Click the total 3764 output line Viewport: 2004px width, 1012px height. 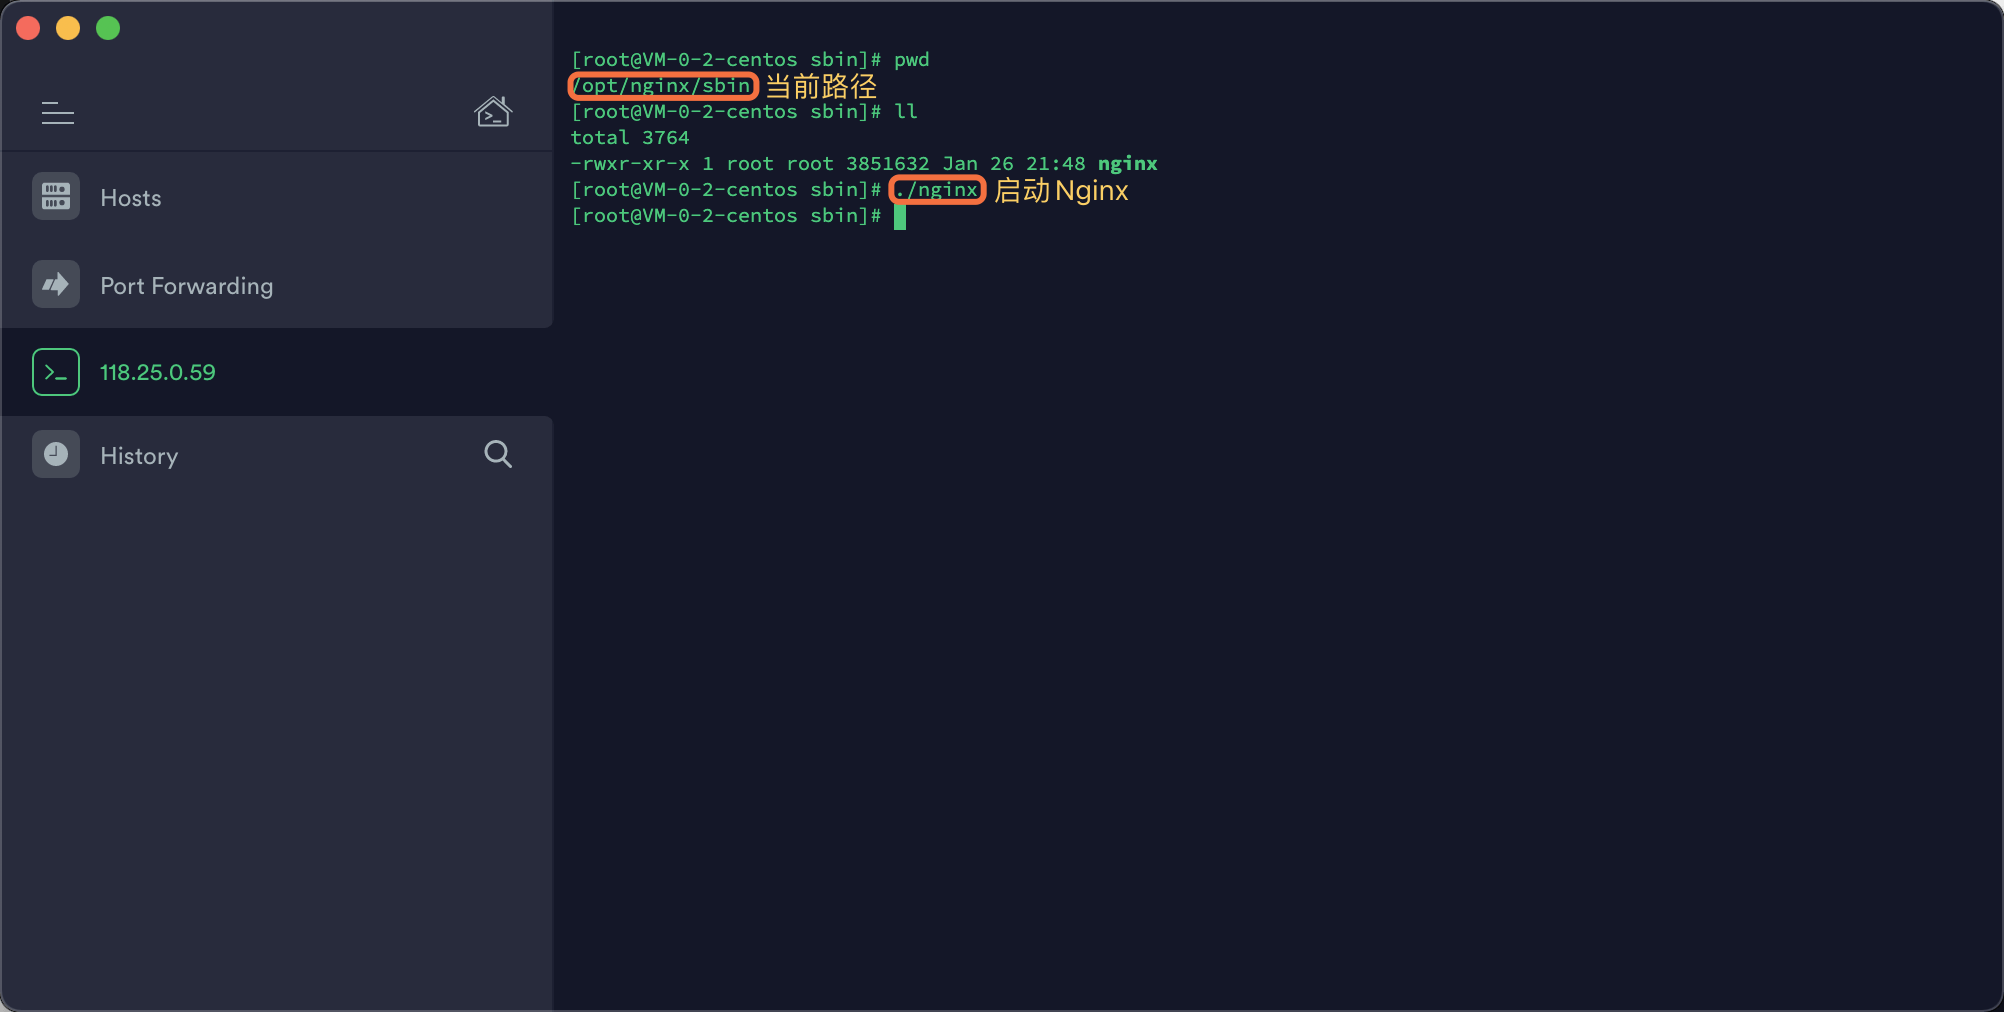click(x=630, y=138)
